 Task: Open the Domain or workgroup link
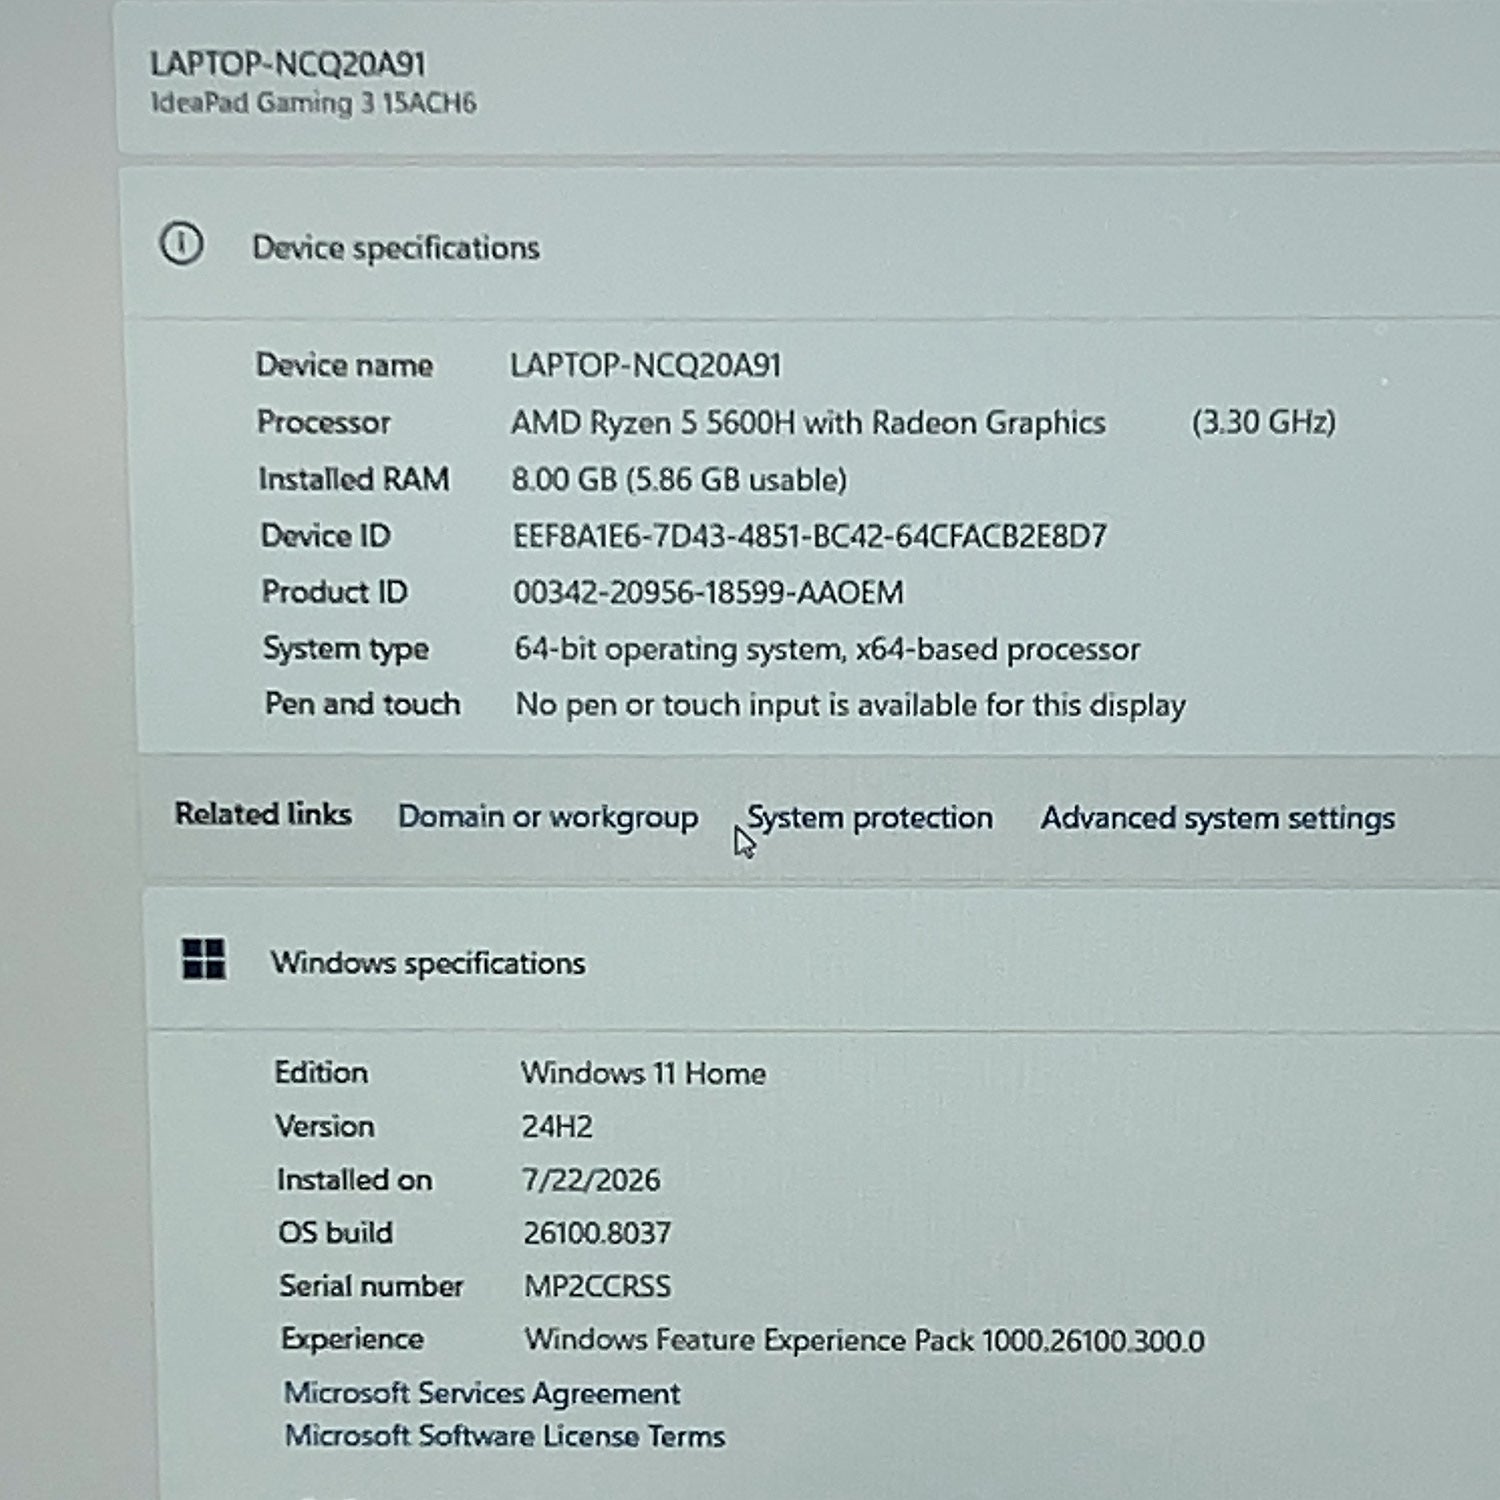pyautogui.click(x=548, y=817)
